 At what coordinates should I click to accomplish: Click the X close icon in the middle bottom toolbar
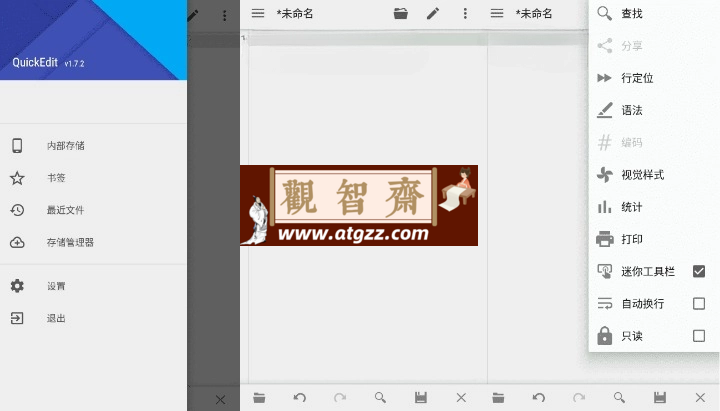point(461,397)
